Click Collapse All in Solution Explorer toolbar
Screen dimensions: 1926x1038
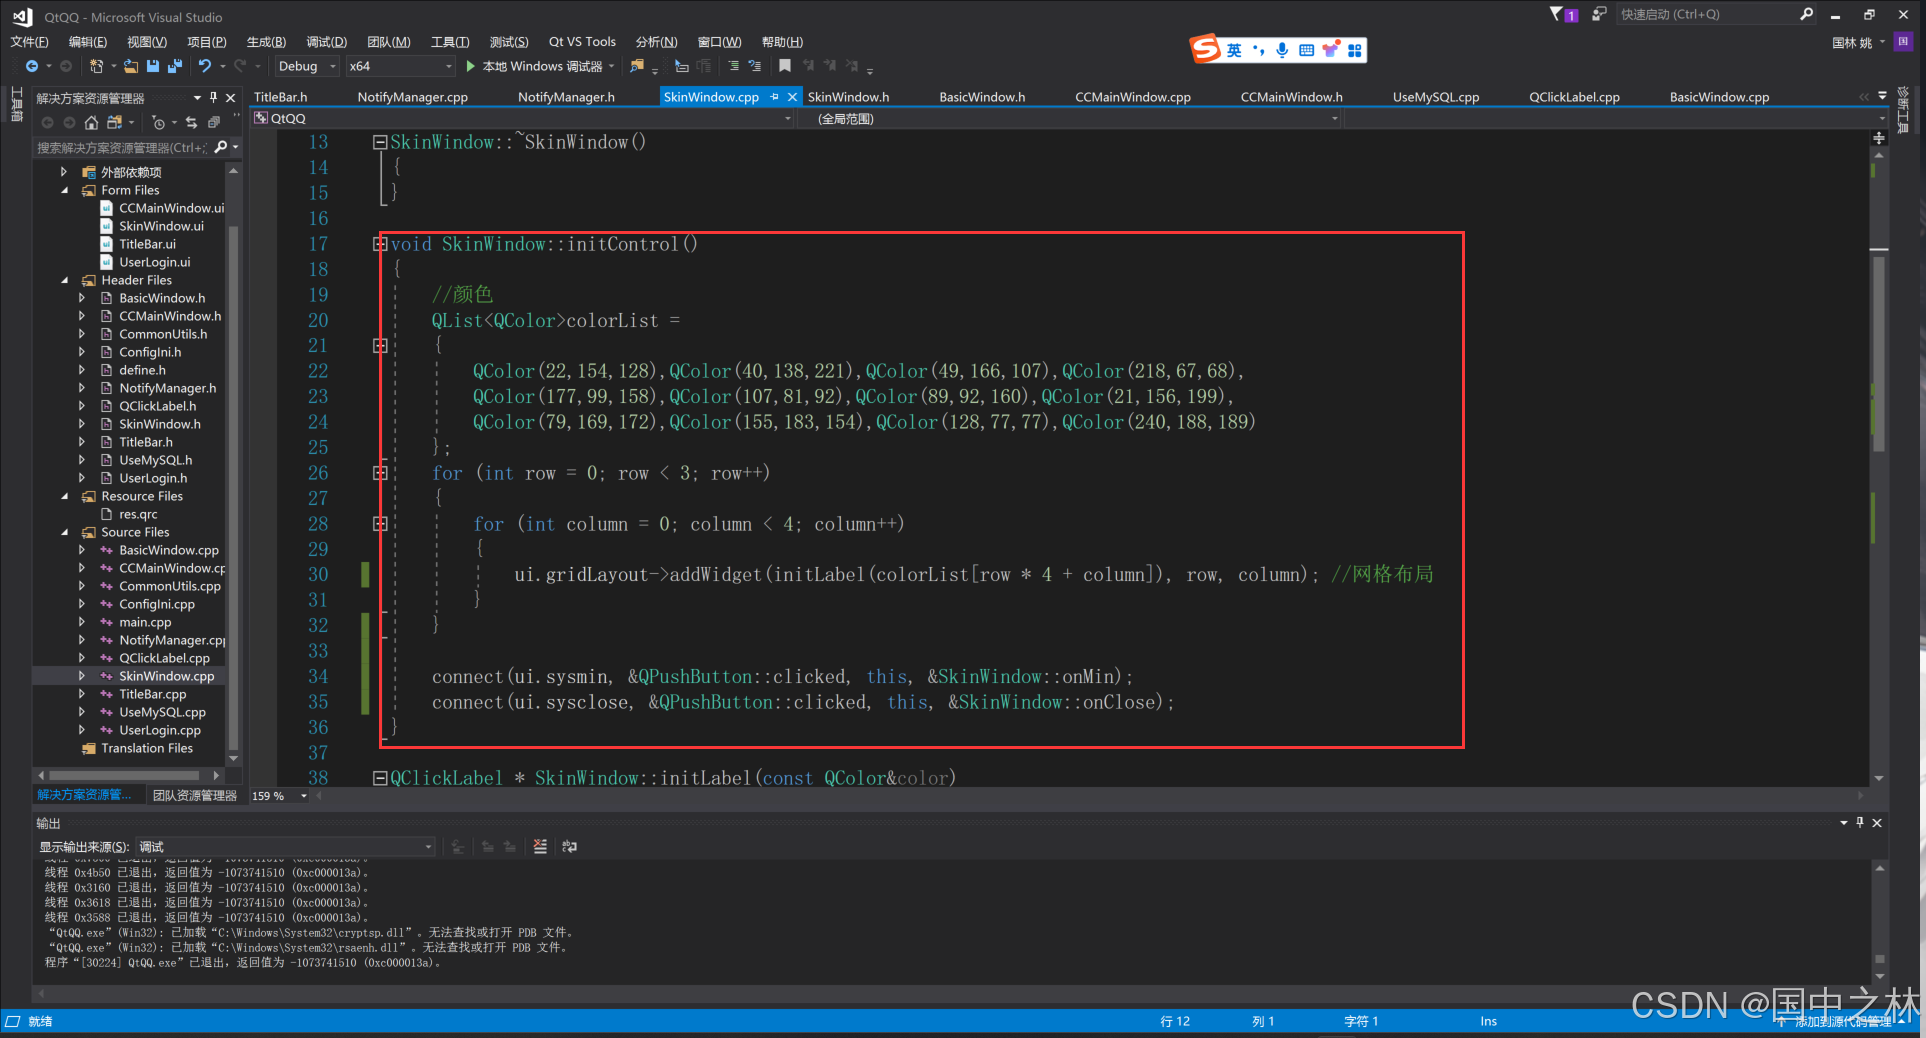(x=213, y=122)
